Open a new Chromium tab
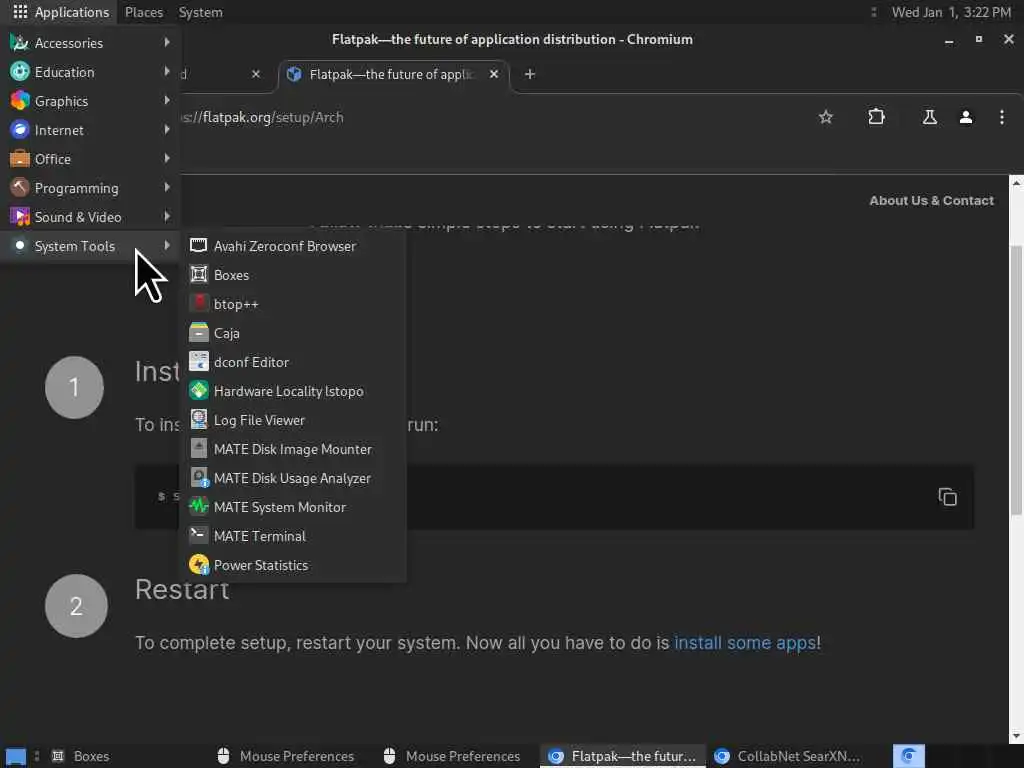 (x=530, y=74)
